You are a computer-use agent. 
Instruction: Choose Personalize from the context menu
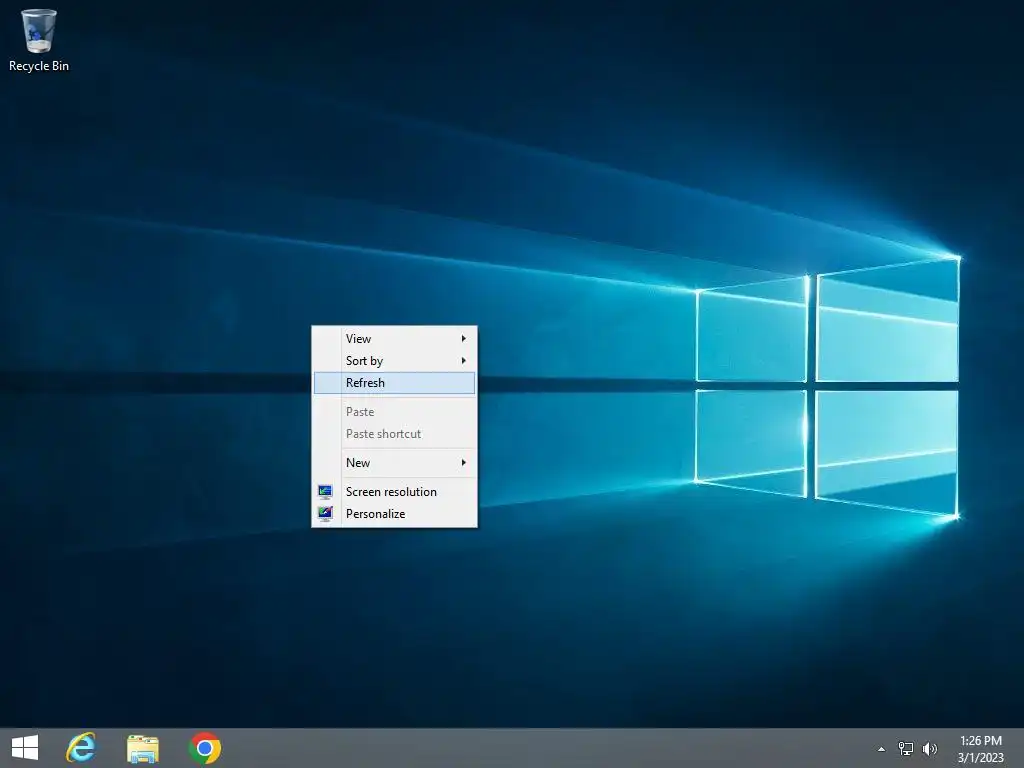tap(394, 514)
